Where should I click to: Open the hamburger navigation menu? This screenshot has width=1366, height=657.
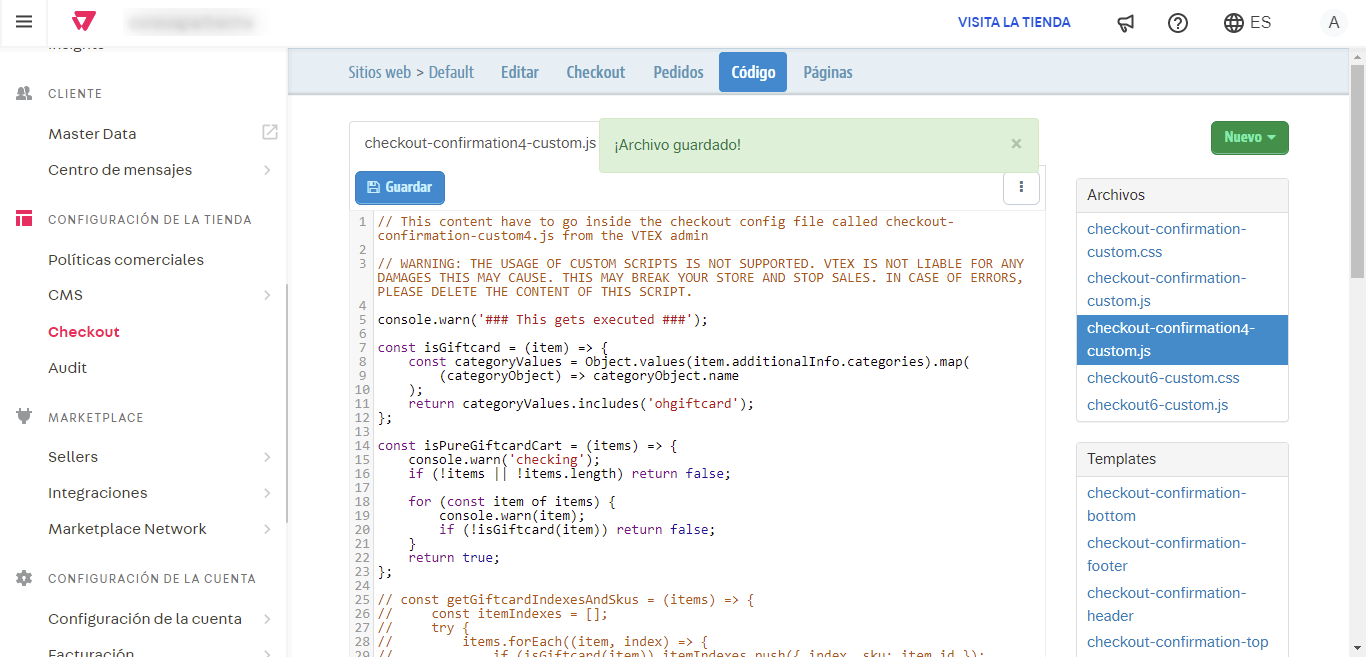24,22
